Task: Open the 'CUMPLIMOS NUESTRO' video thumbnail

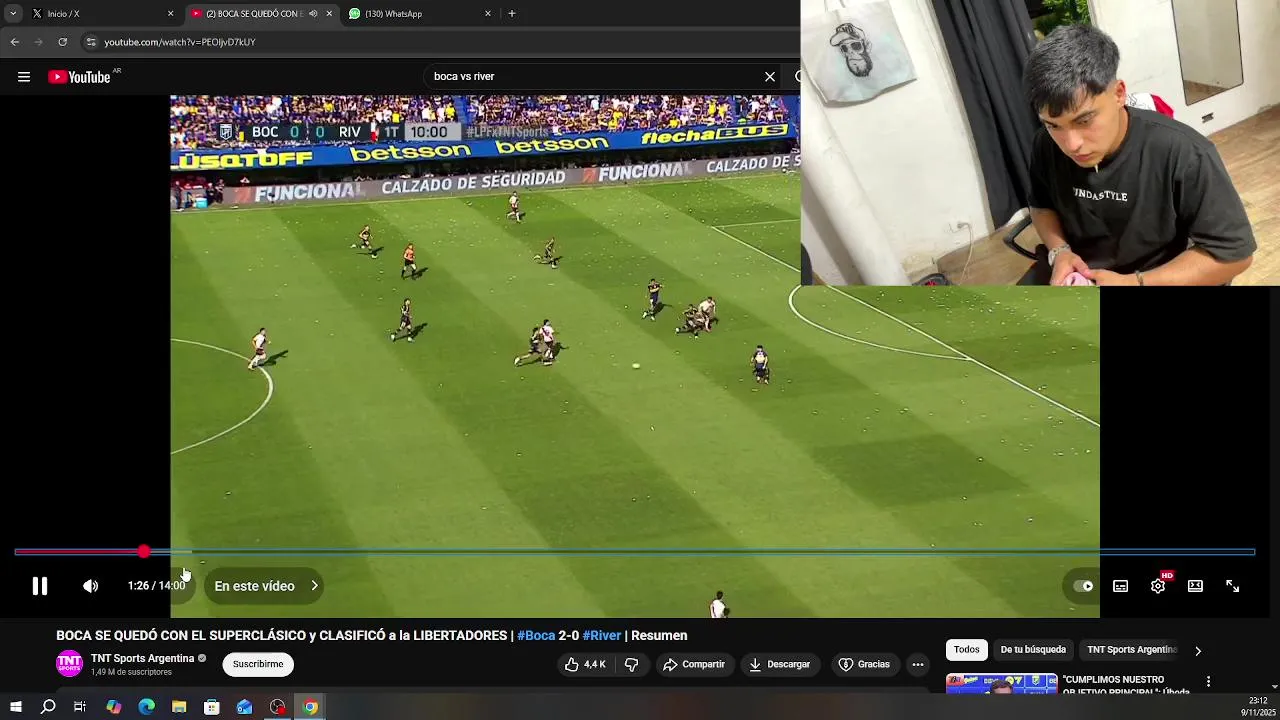Action: point(1001,684)
